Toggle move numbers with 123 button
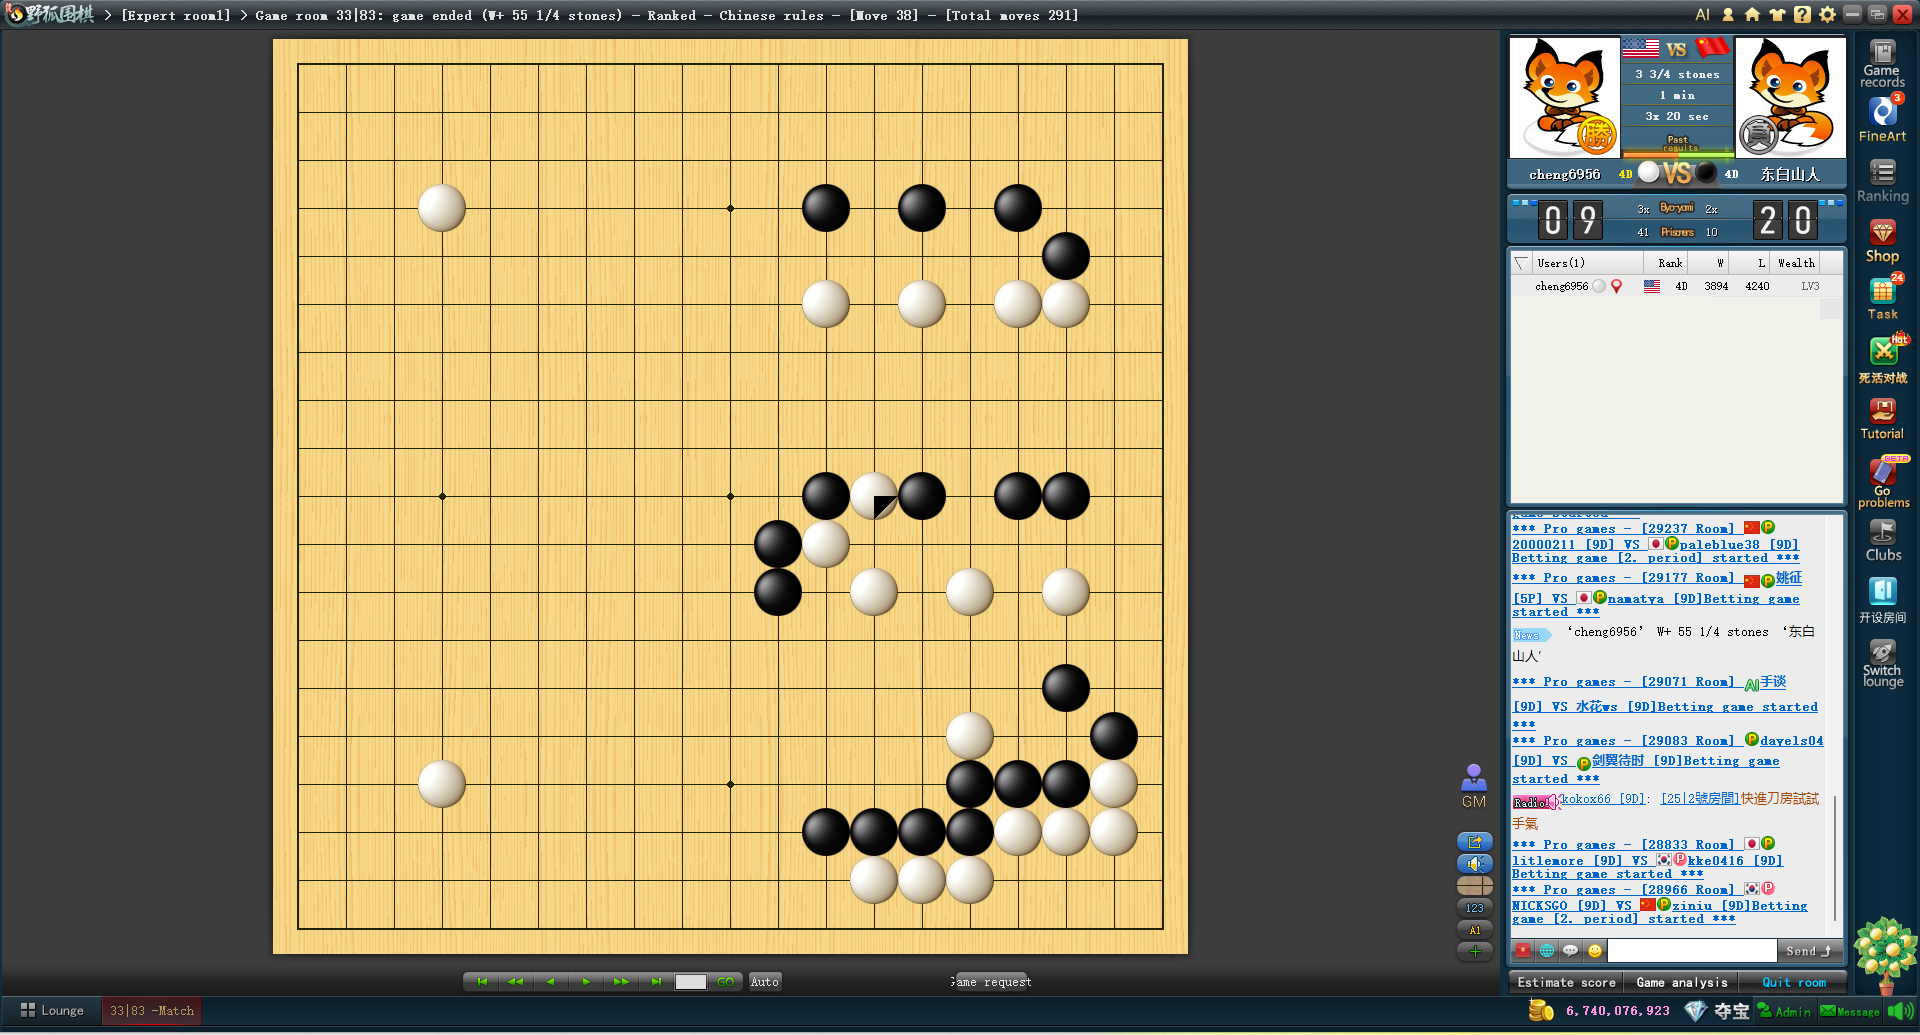This screenshot has width=1920, height=1035. click(1475, 908)
